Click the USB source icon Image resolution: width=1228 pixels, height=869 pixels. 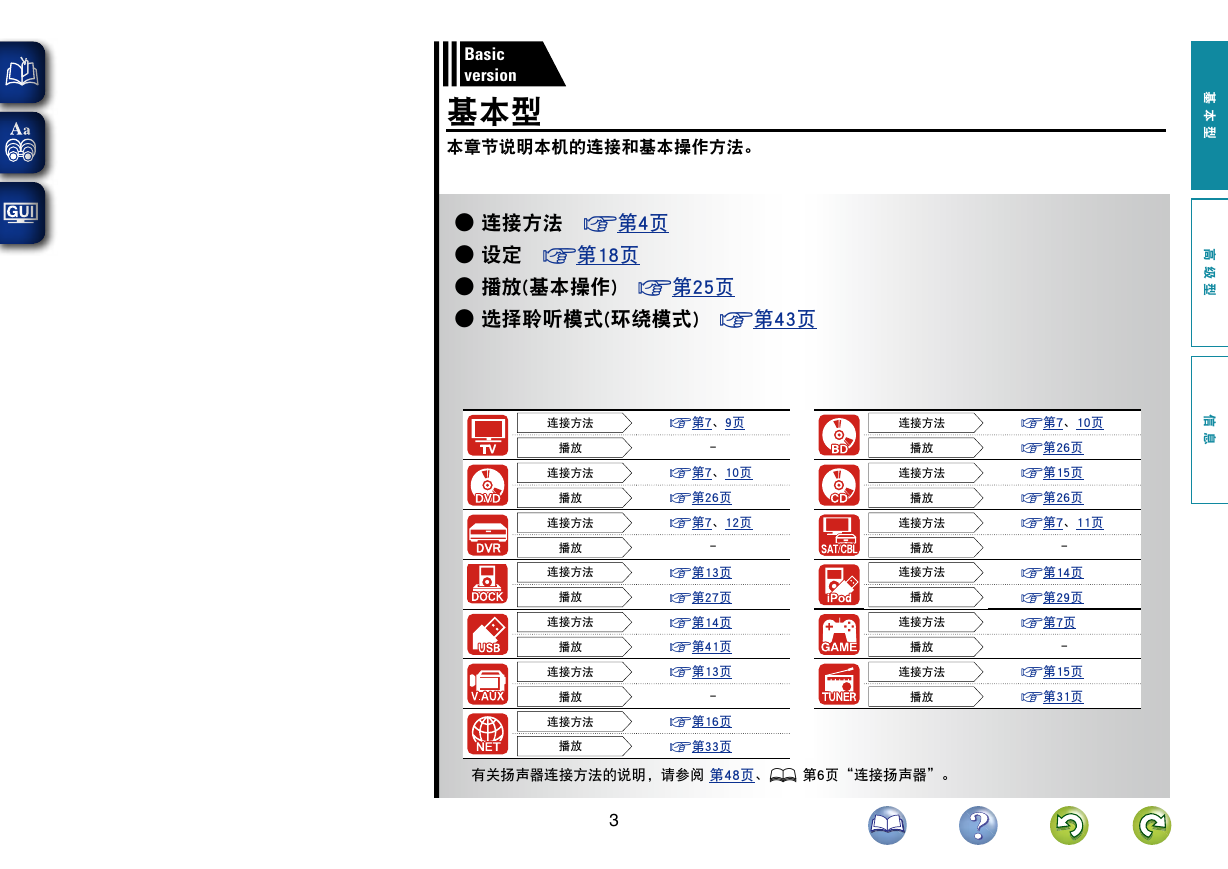[x=487, y=634]
